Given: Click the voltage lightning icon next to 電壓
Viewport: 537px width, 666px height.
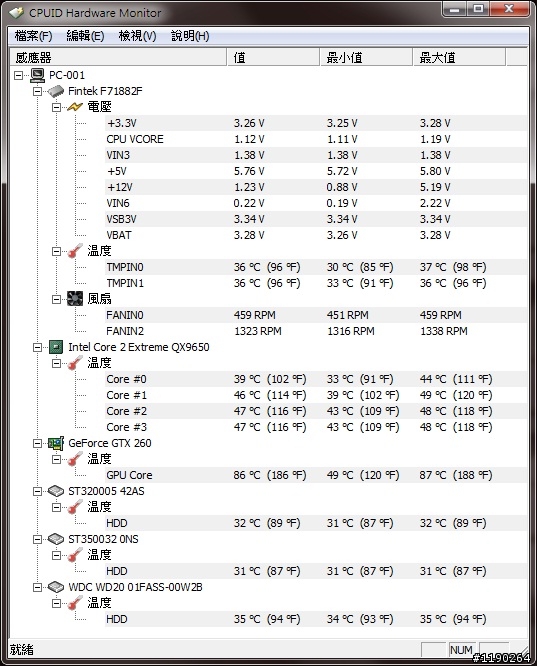Looking at the screenshot, I should click(75, 107).
